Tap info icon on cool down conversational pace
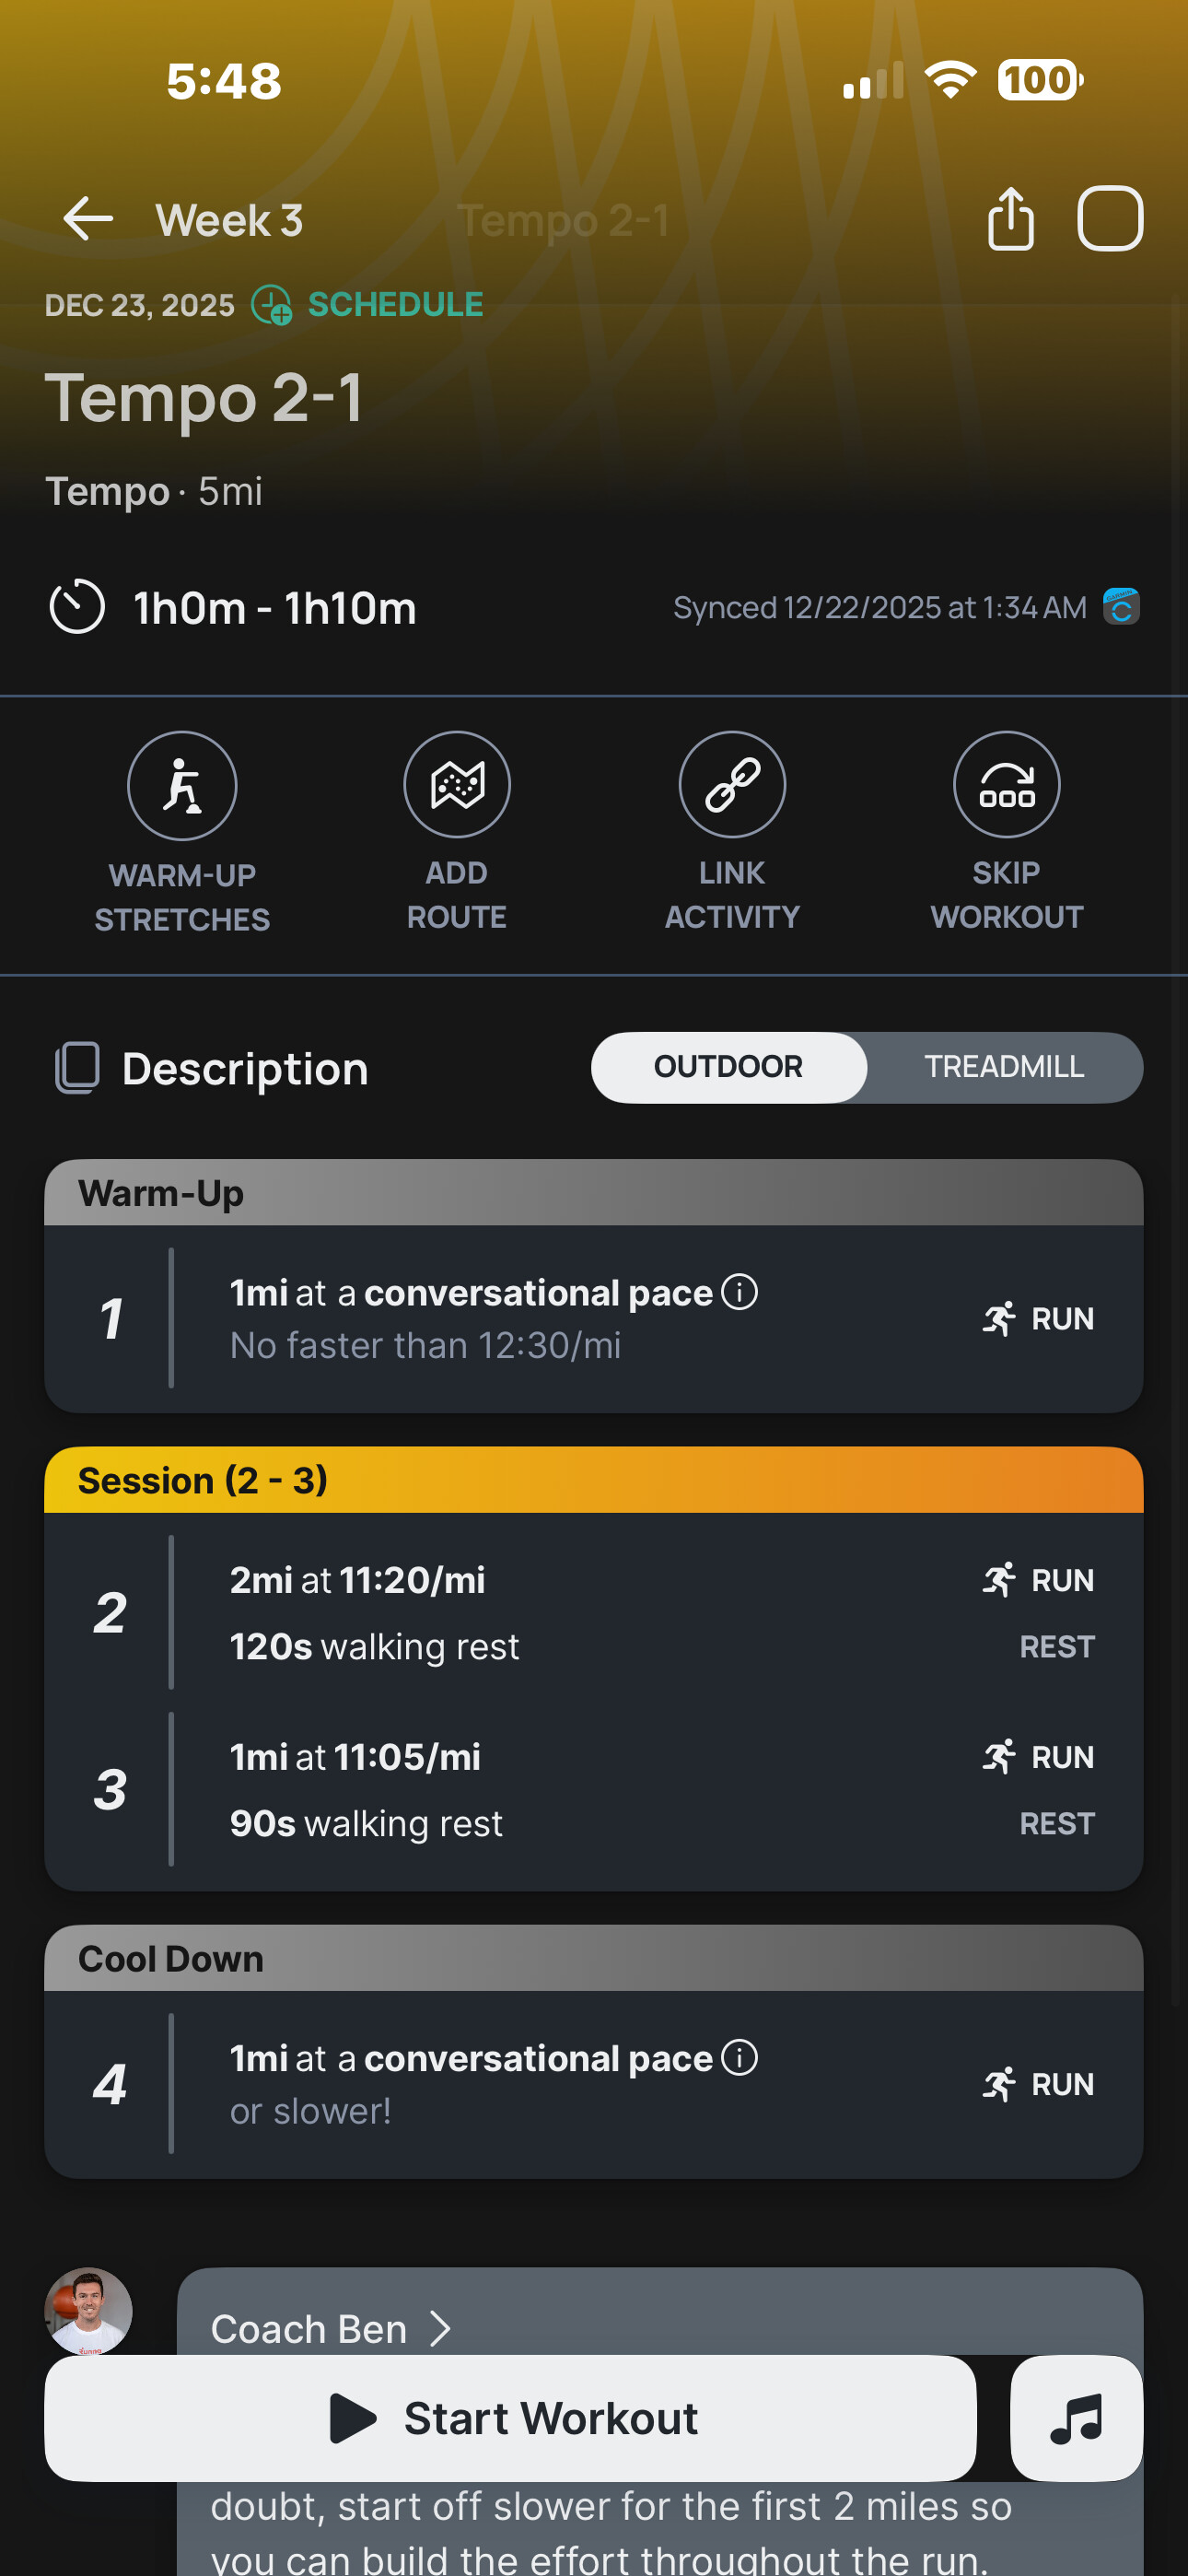This screenshot has width=1188, height=2576. pos(740,2058)
